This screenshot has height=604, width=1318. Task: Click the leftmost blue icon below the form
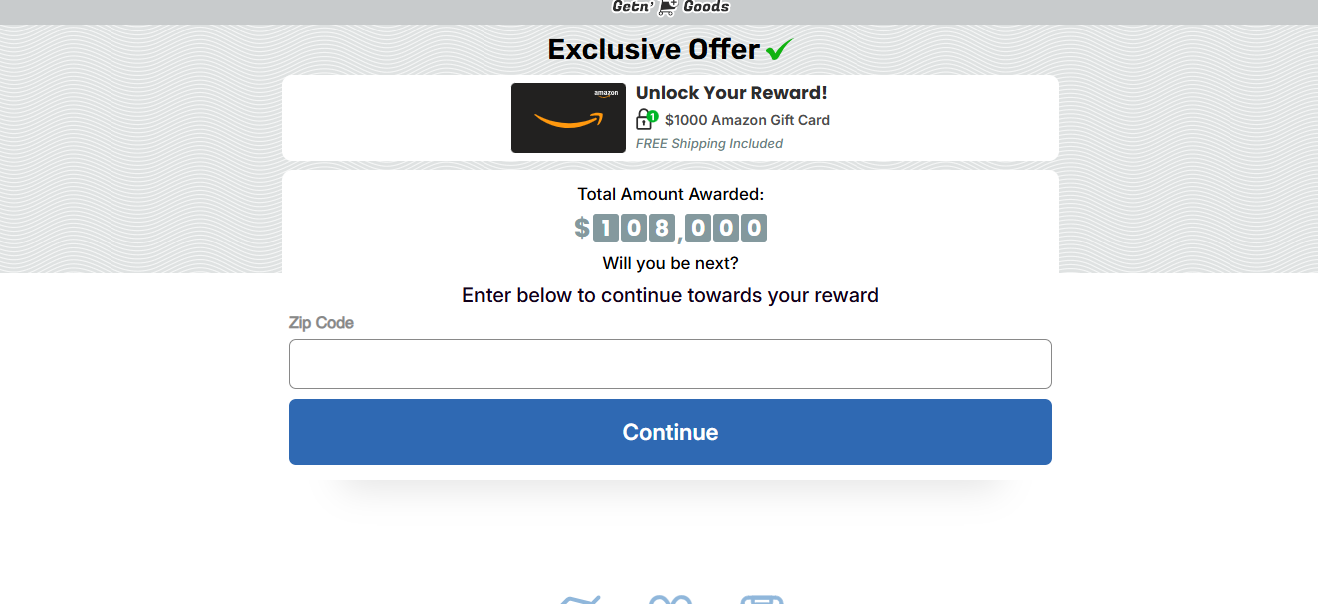[578, 600]
